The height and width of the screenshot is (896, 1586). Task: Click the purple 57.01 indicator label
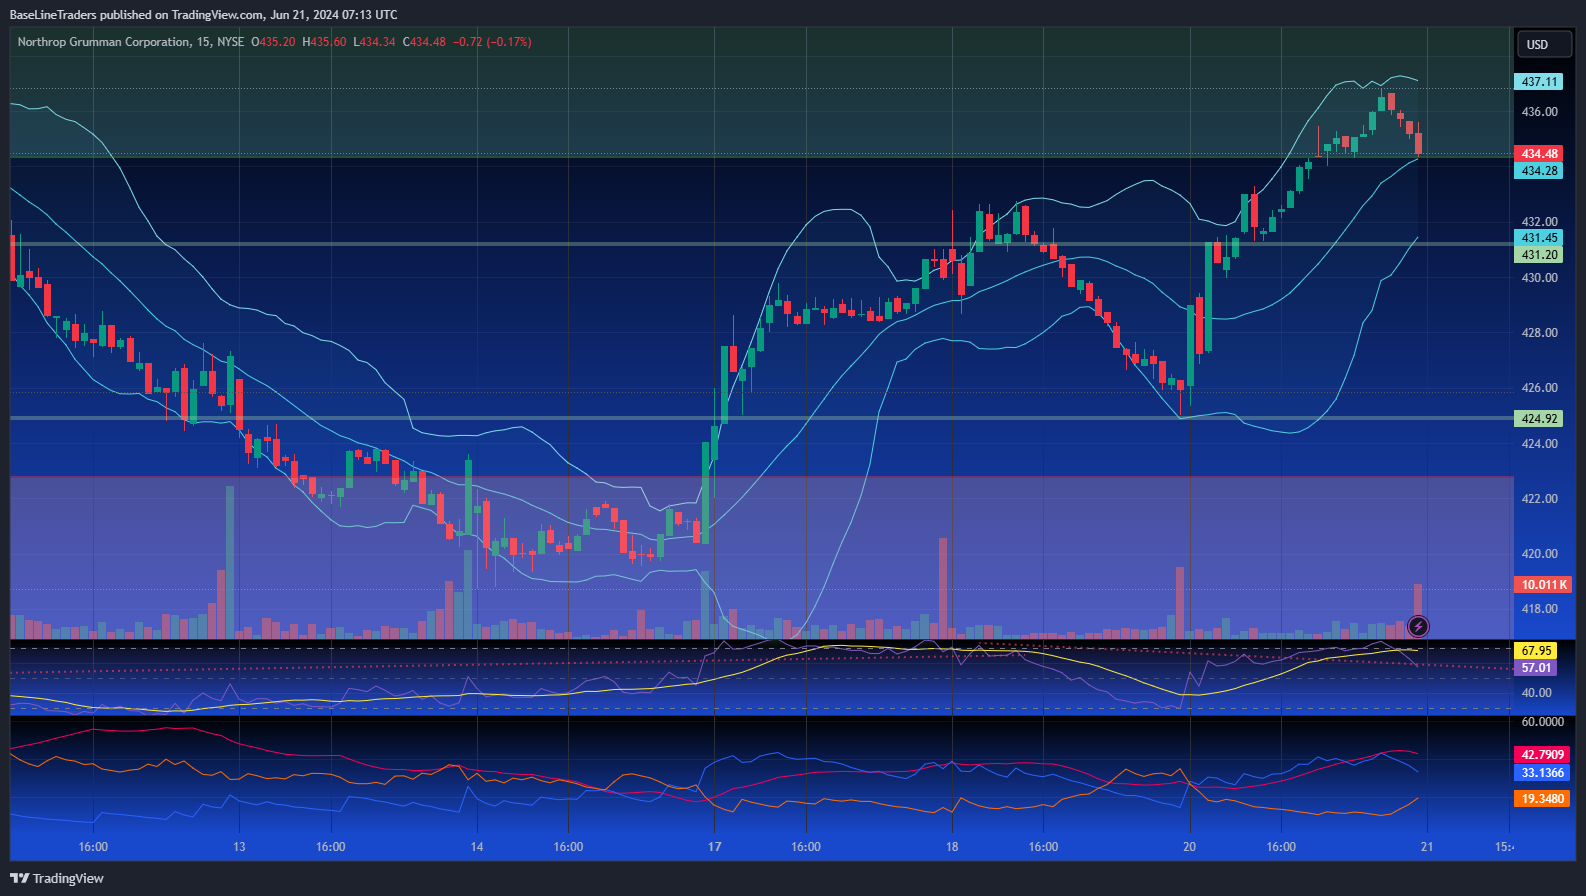click(x=1536, y=668)
